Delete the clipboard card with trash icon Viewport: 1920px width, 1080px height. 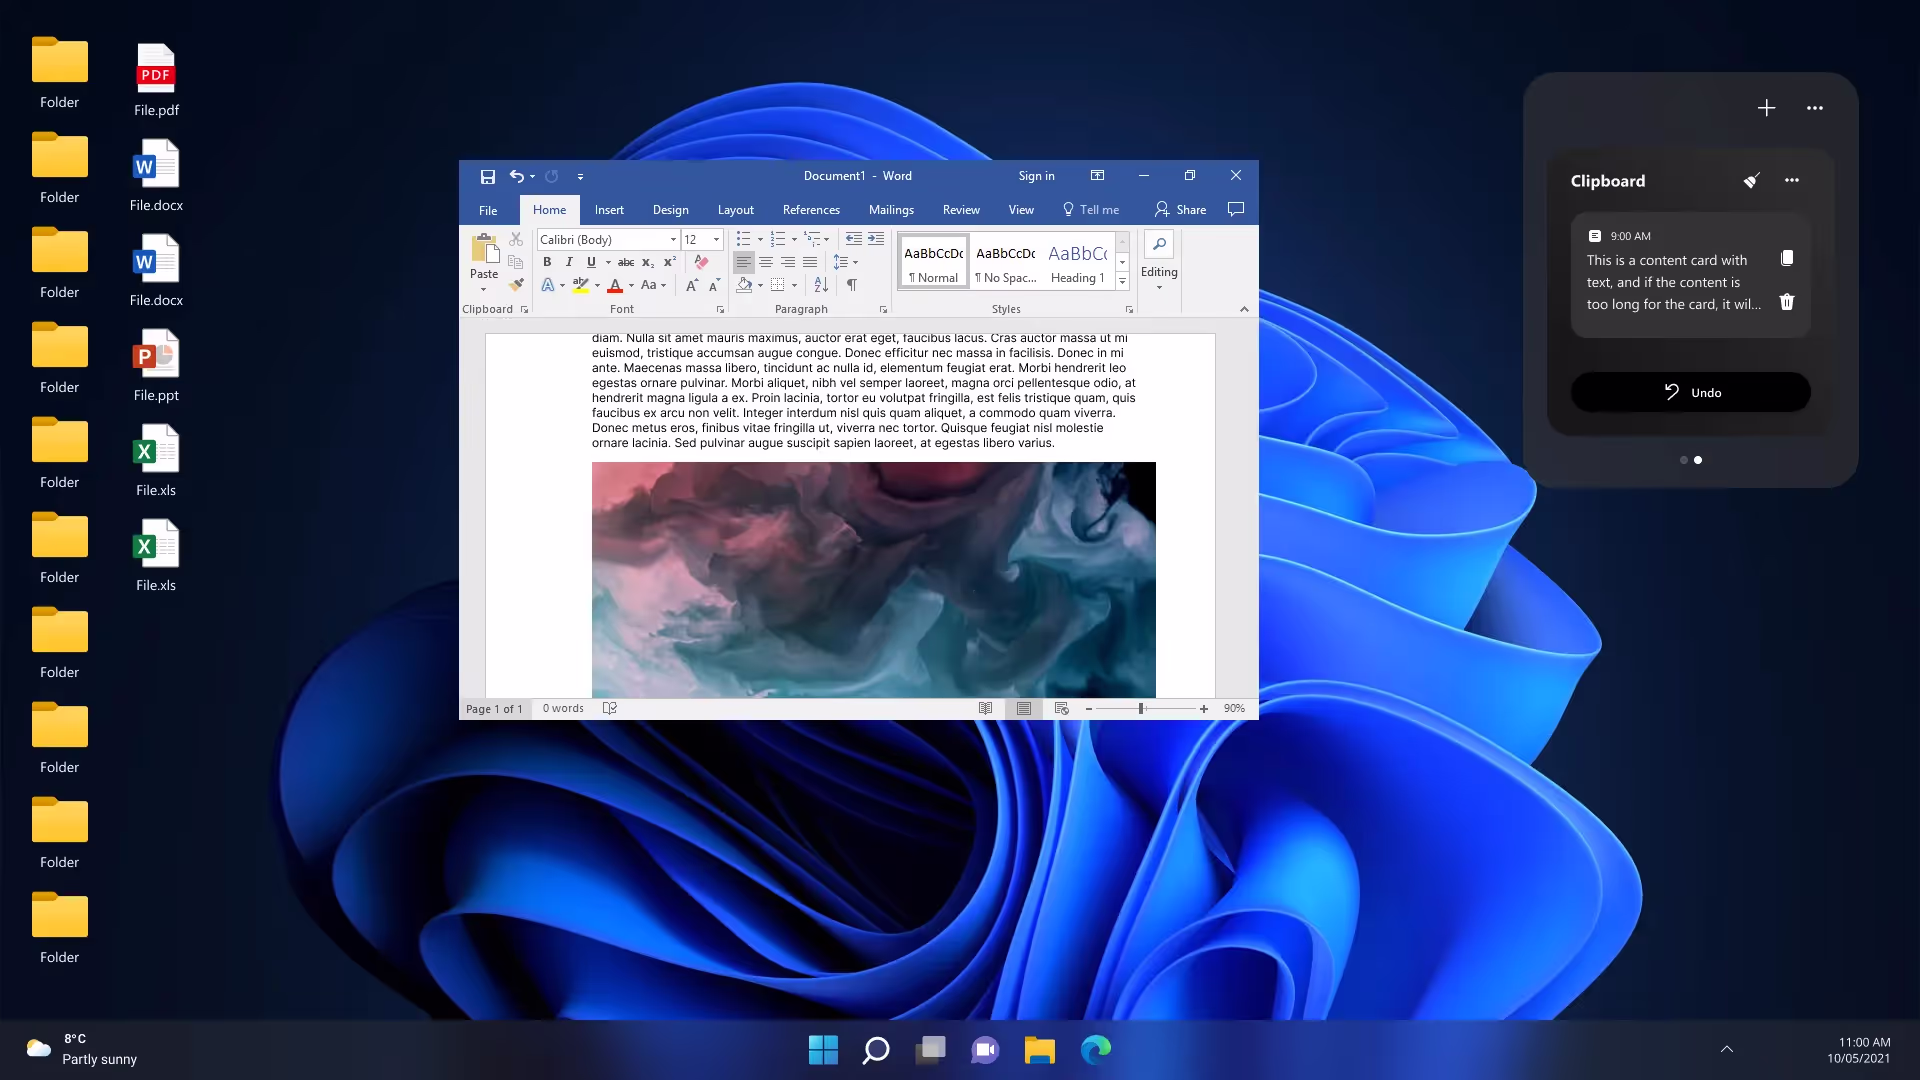pos(1787,302)
